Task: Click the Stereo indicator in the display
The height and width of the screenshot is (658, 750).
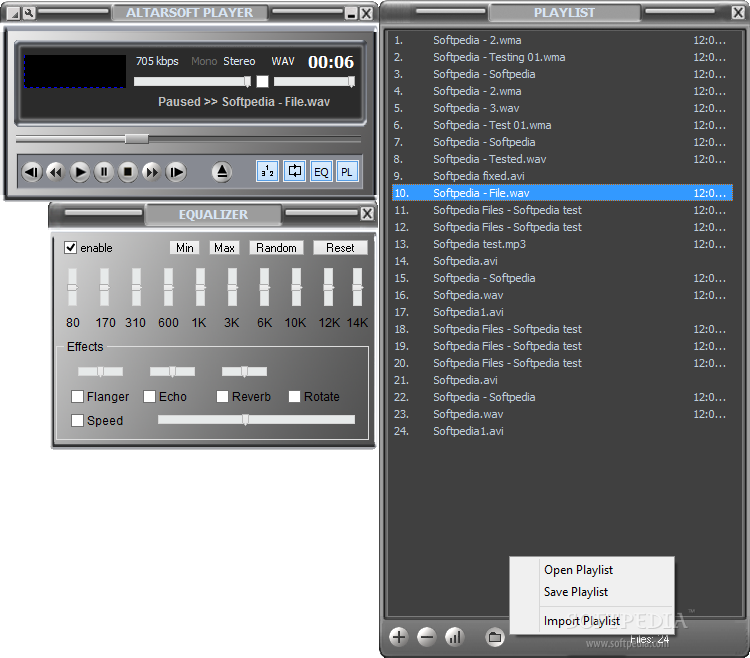Action: coord(239,61)
